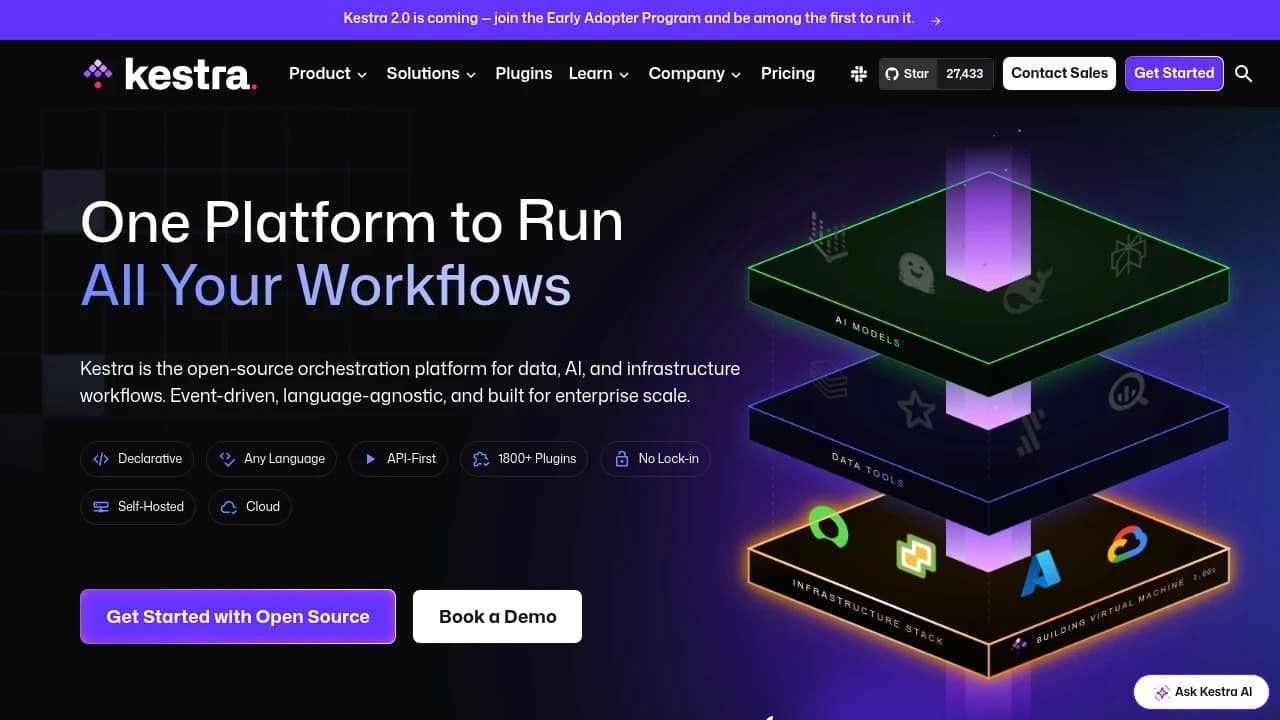The width and height of the screenshot is (1280, 720).
Task: Open the search magnifier icon
Action: [x=1244, y=74]
